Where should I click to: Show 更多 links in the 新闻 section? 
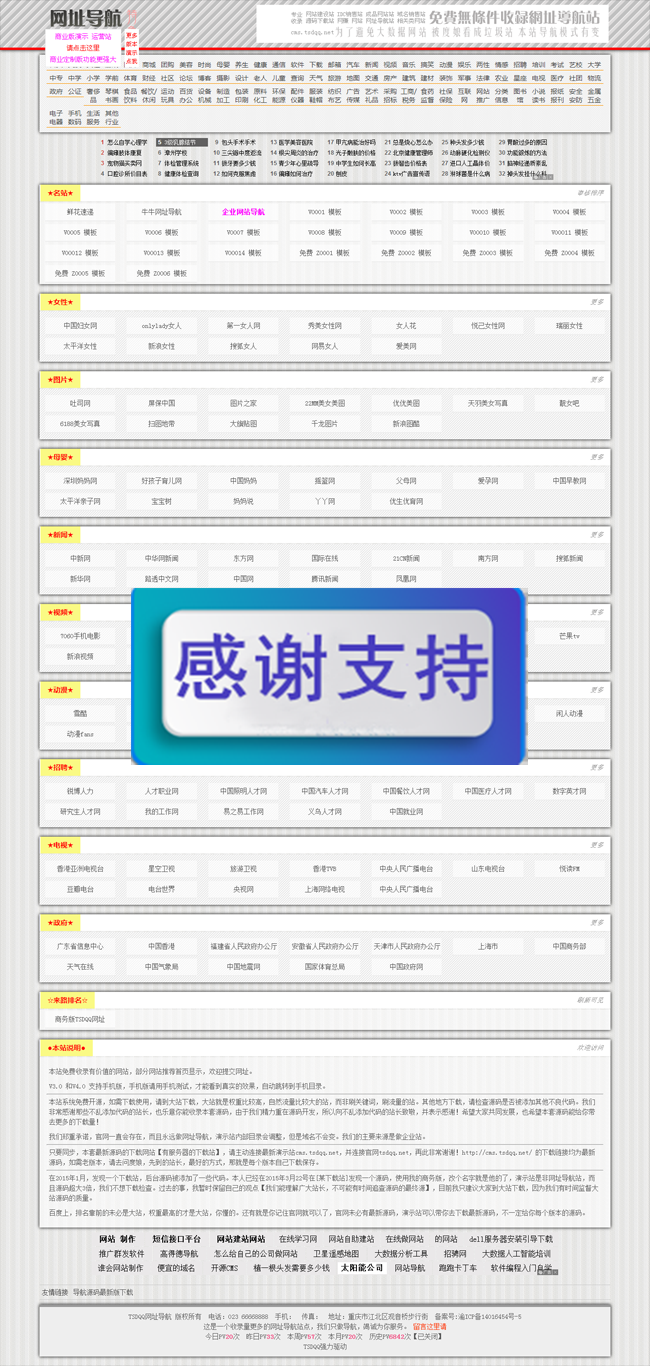[597, 535]
